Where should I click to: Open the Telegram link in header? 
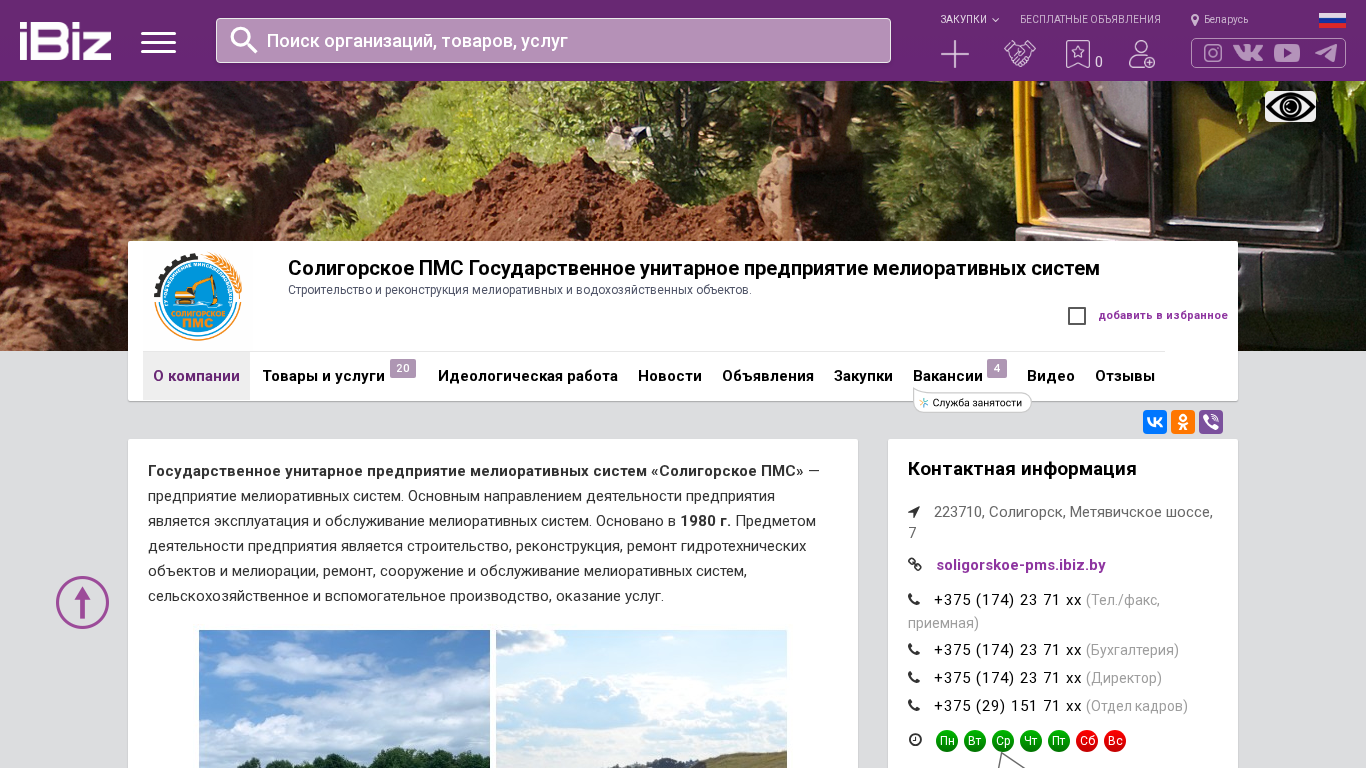click(1326, 53)
